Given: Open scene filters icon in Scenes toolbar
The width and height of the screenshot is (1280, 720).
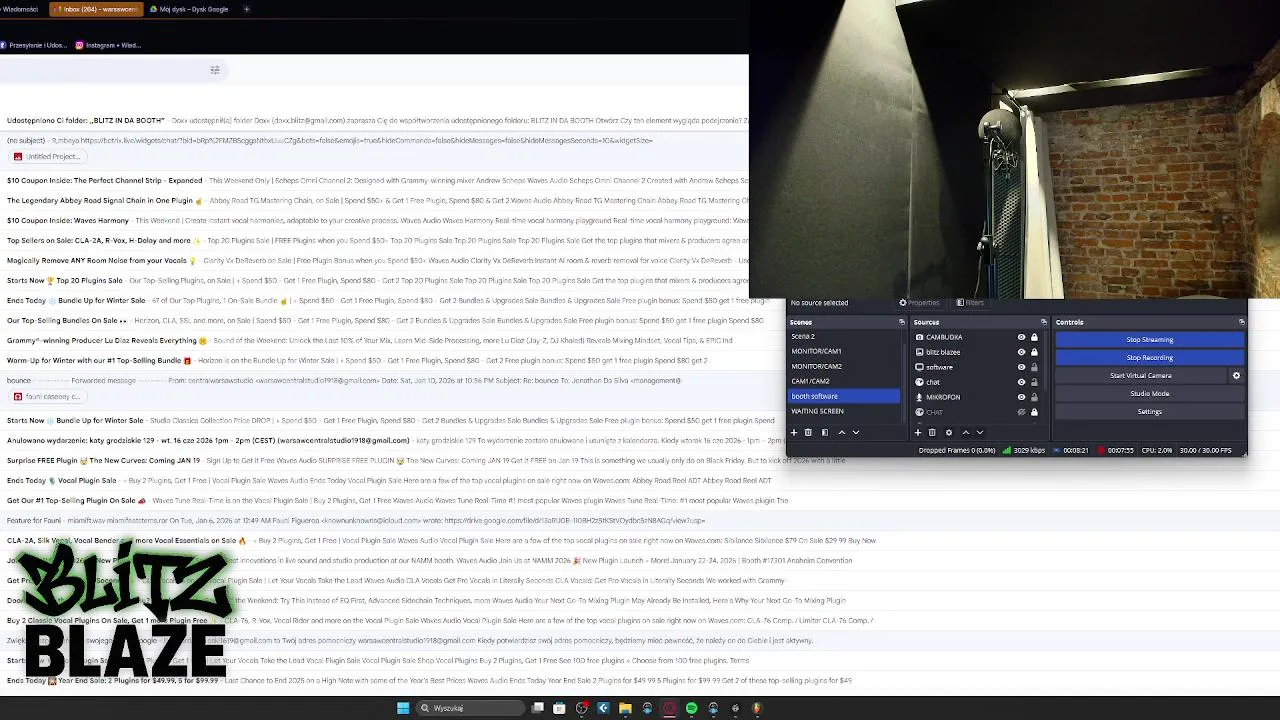Looking at the screenshot, I should click(824, 432).
